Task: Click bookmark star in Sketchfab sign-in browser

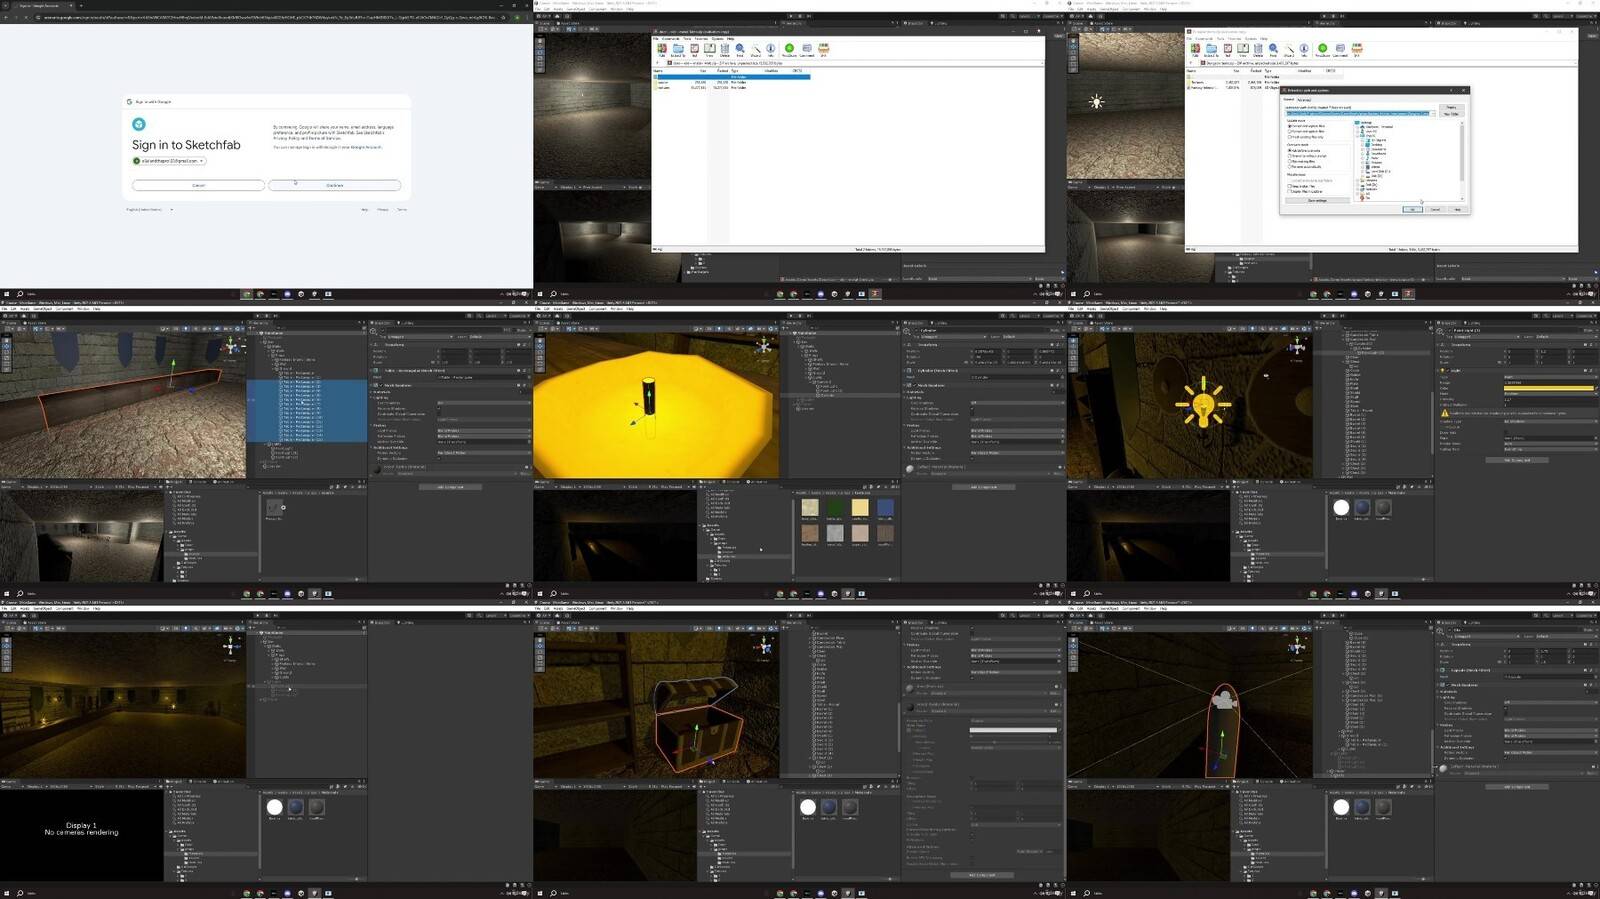Action: [503, 17]
